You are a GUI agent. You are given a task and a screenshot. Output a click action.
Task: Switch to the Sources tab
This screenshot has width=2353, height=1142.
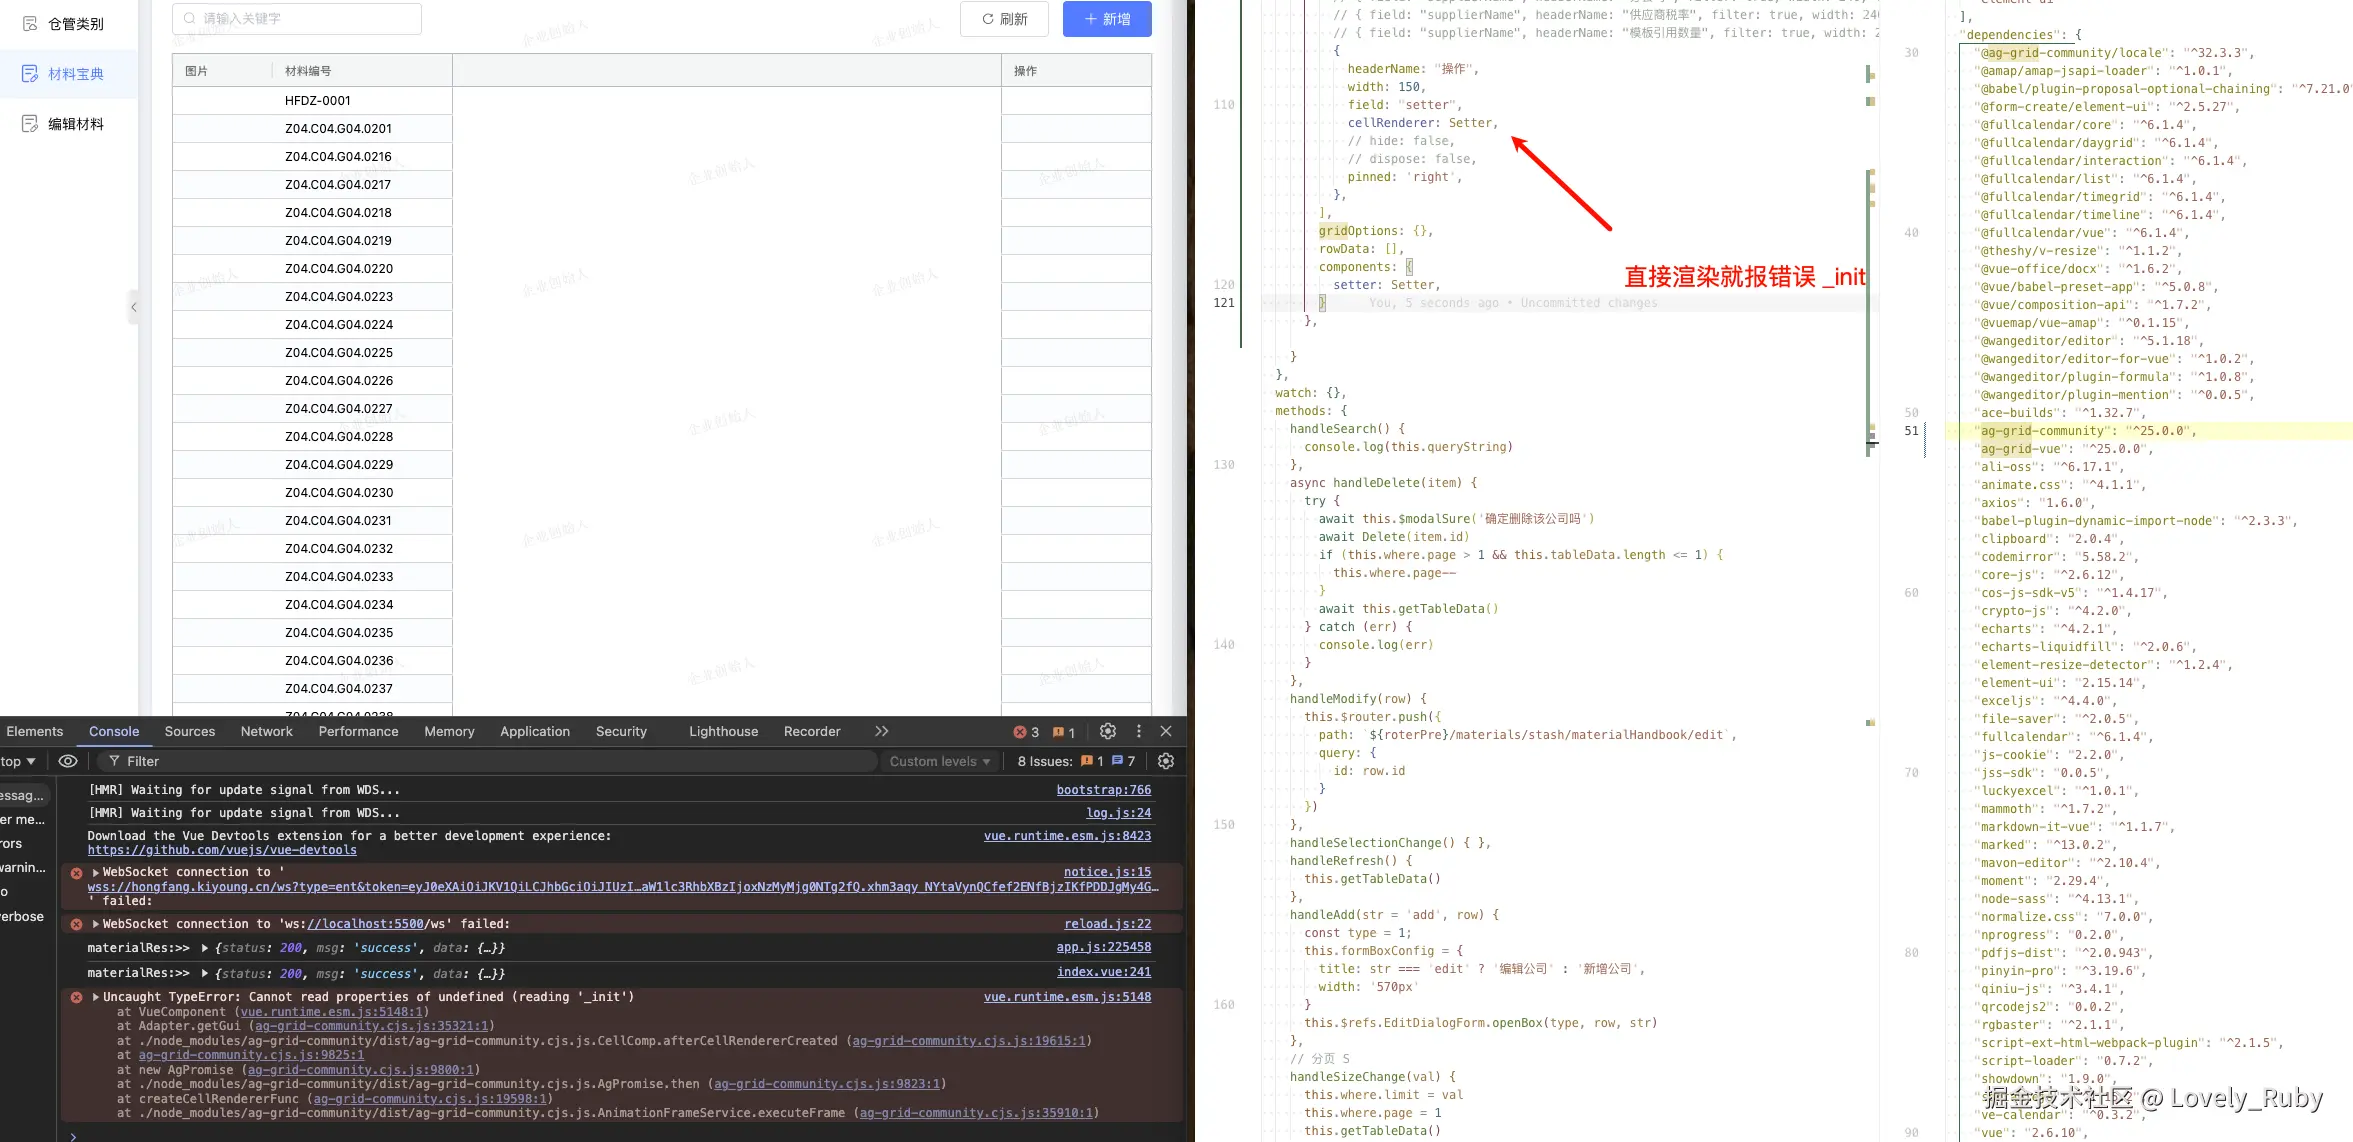(x=189, y=731)
